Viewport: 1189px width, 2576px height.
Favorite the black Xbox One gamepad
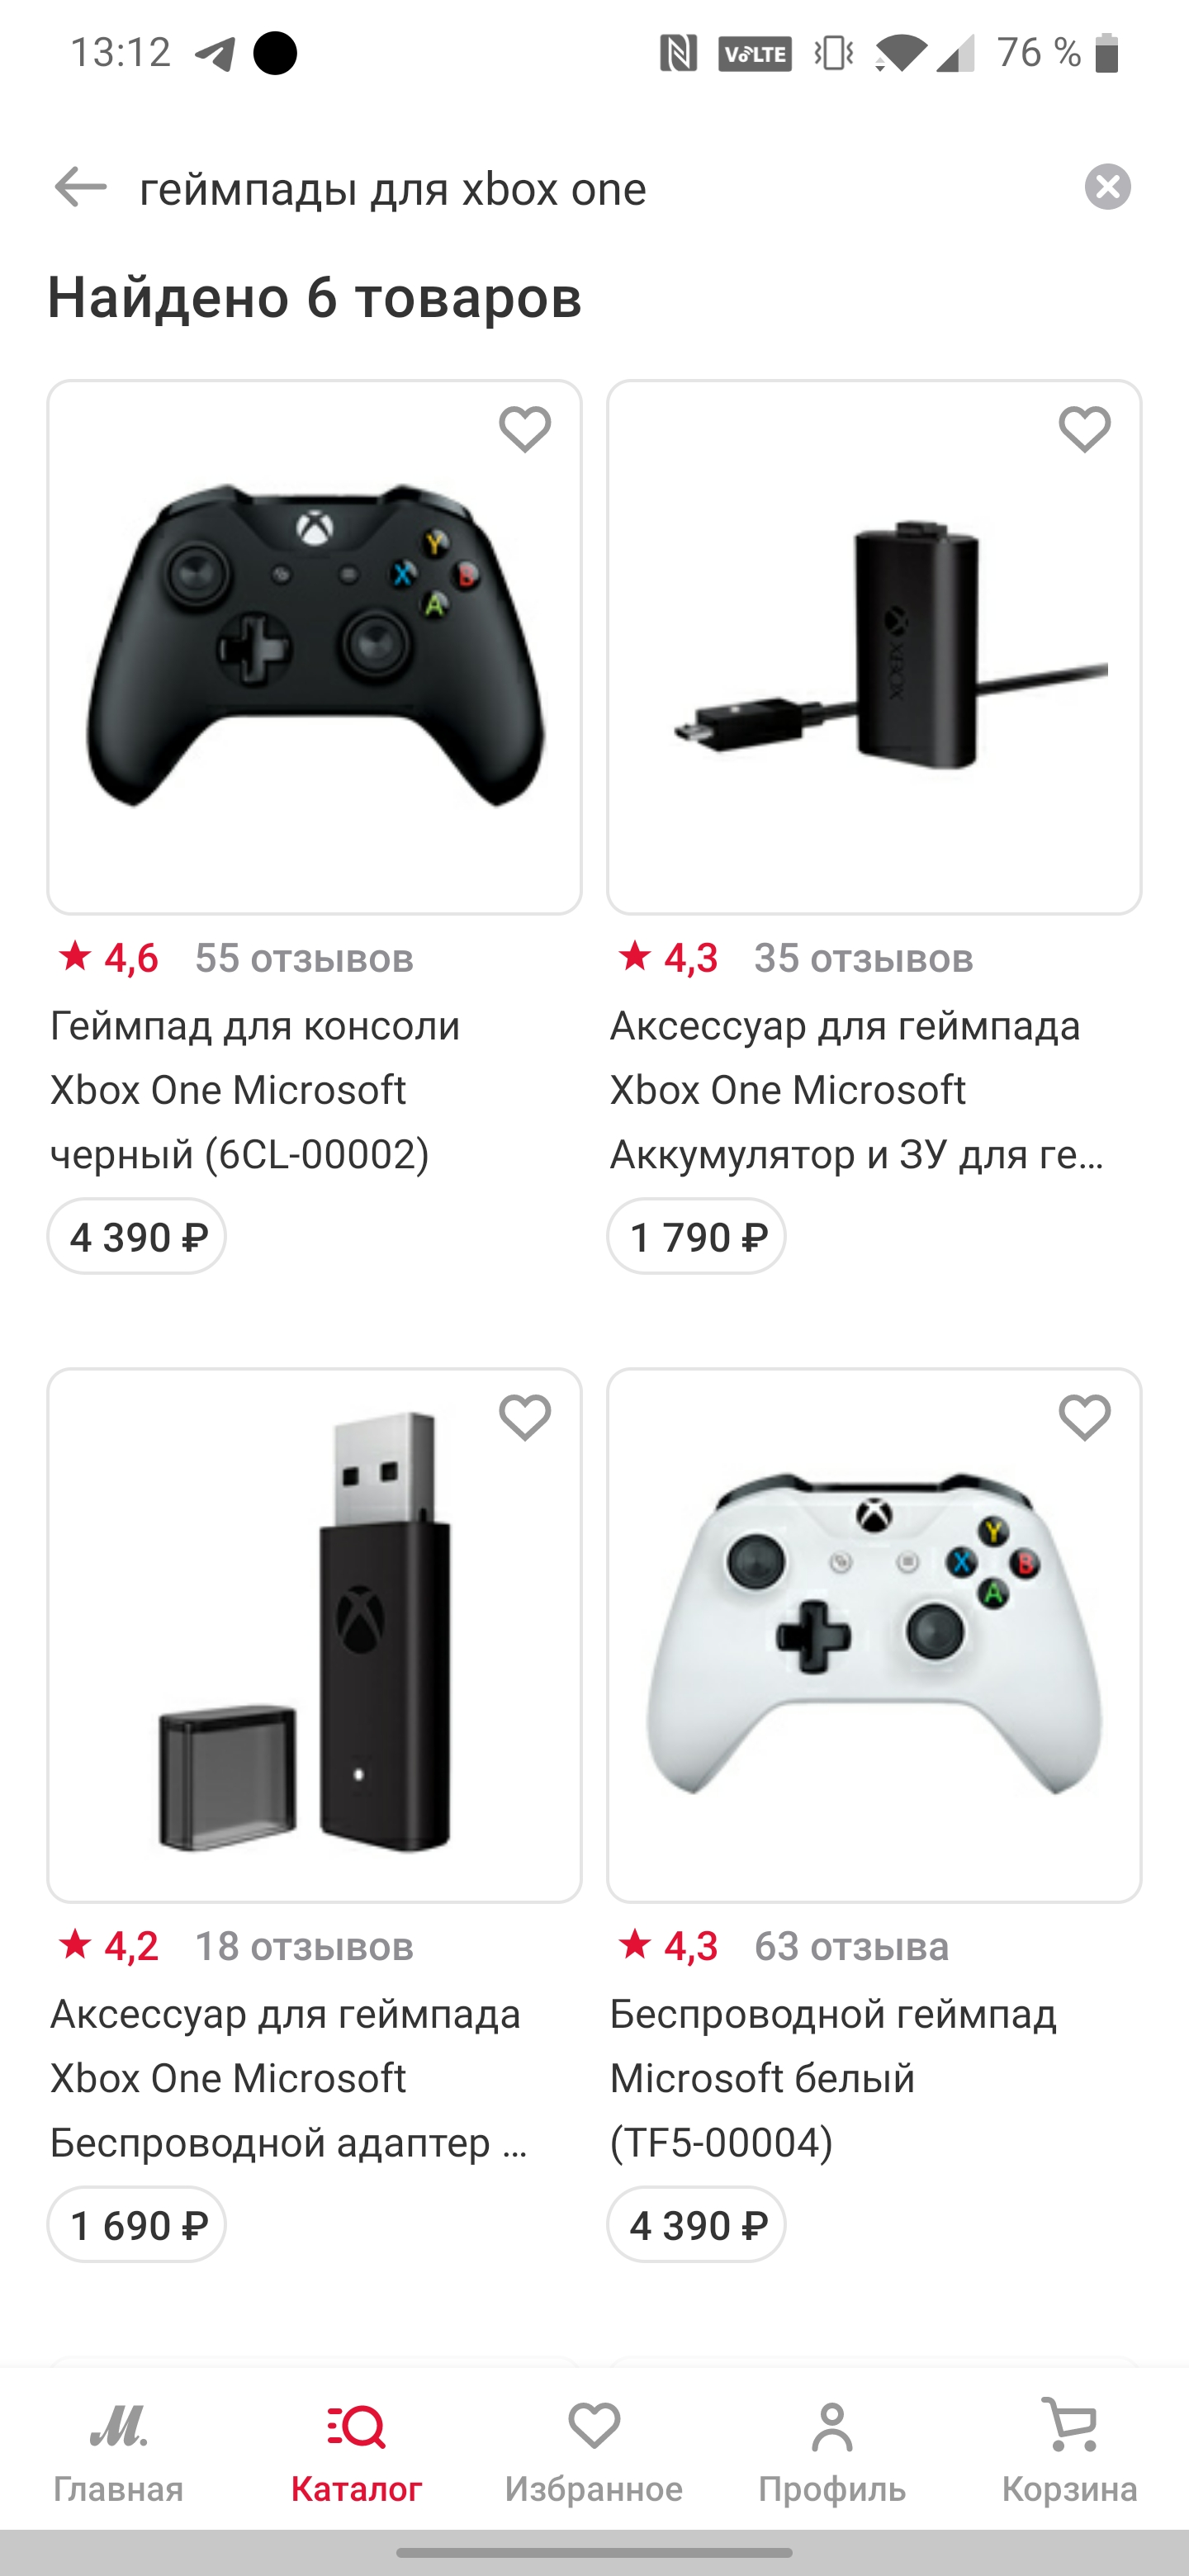[x=525, y=429]
